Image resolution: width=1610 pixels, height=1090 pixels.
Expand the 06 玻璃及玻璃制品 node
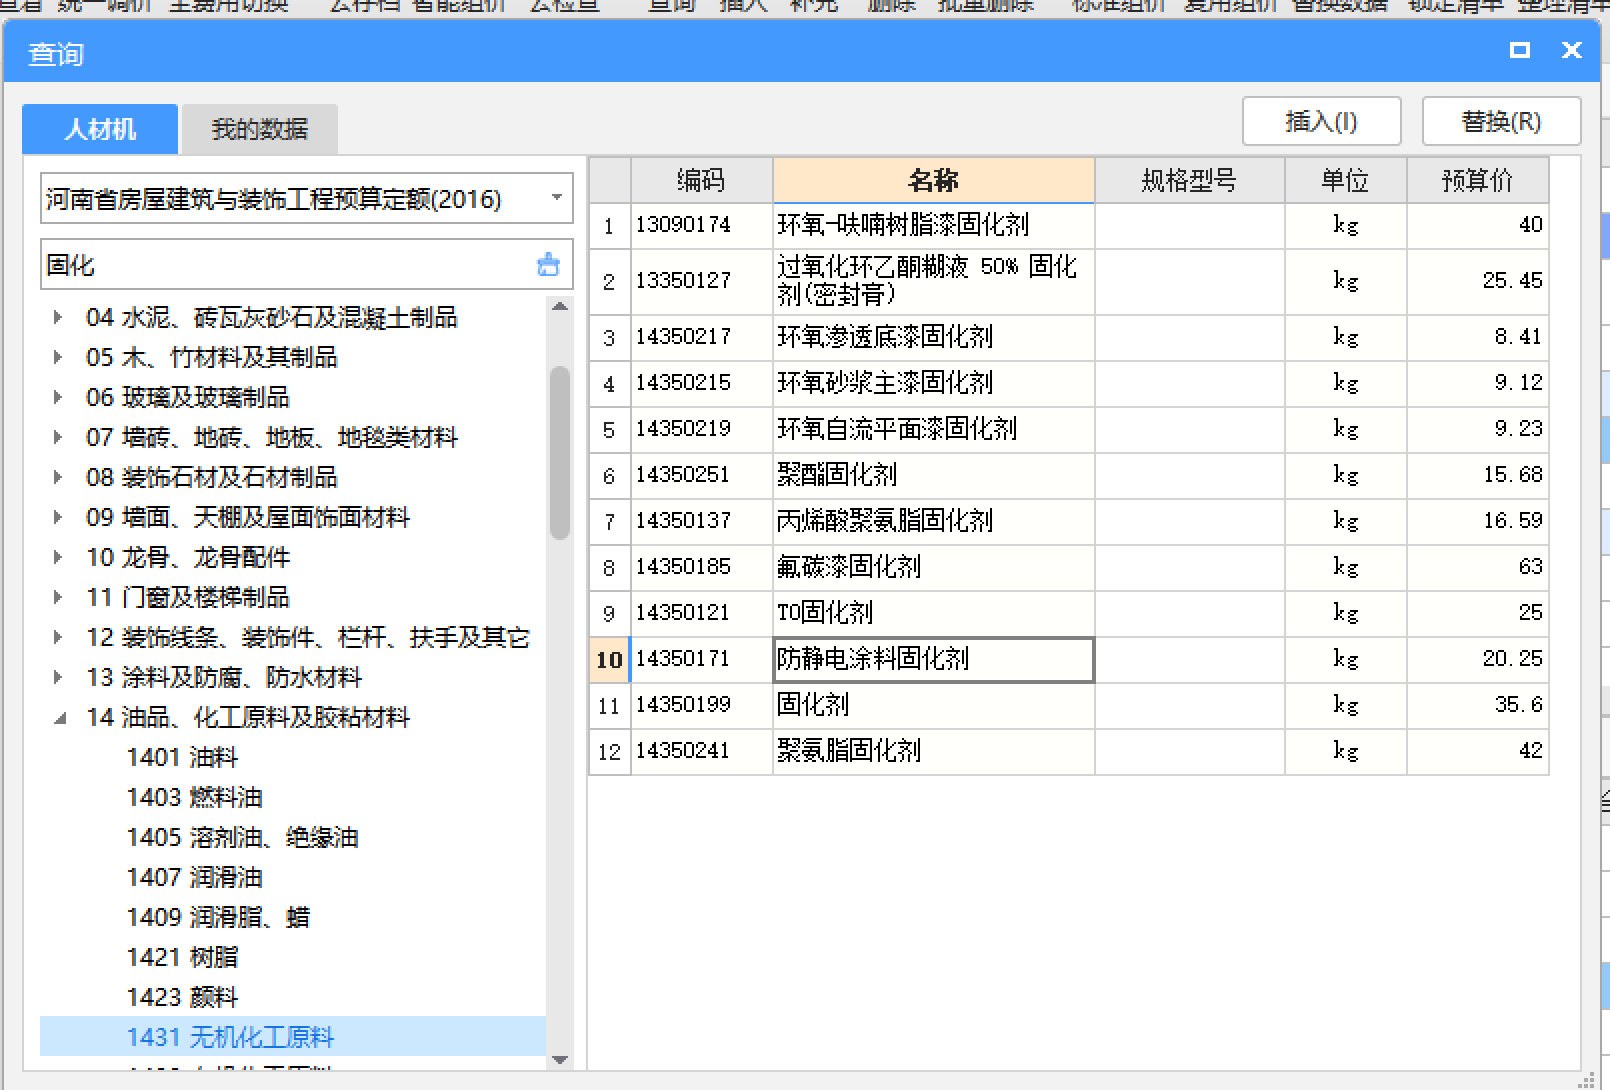(x=58, y=397)
